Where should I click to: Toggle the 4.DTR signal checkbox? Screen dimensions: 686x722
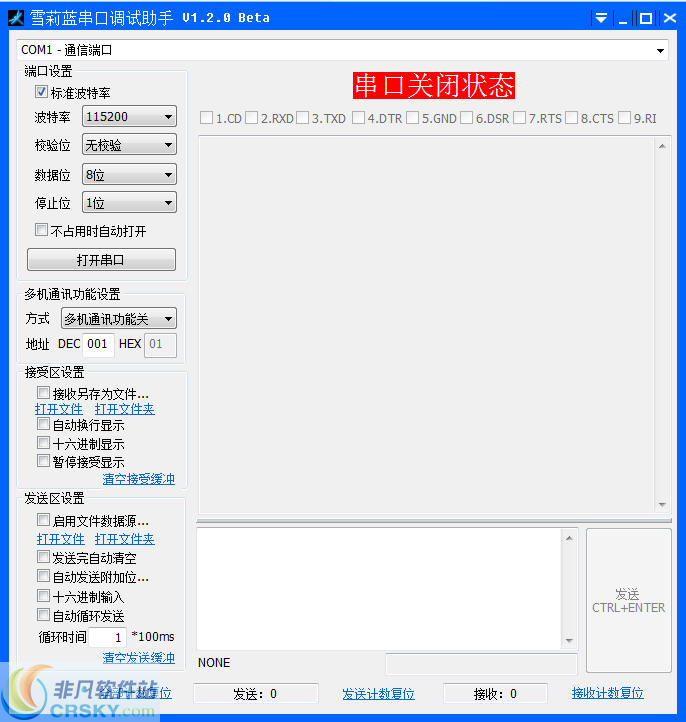pyautogui.click(x=358, y=118)
